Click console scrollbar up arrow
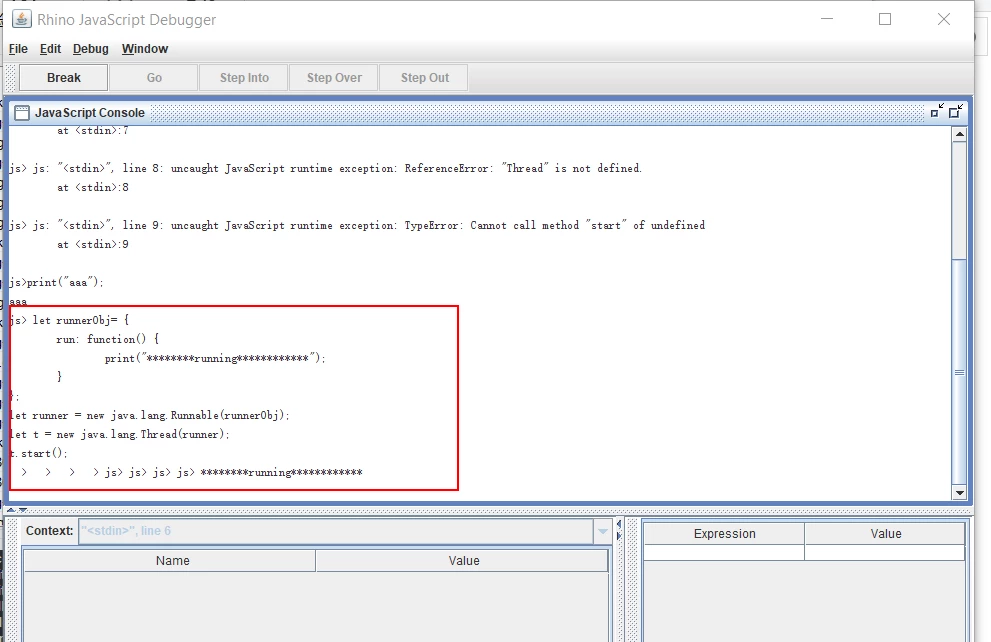Image resolution: width=991 pixels, height=642 pixels. pos(959,134)
